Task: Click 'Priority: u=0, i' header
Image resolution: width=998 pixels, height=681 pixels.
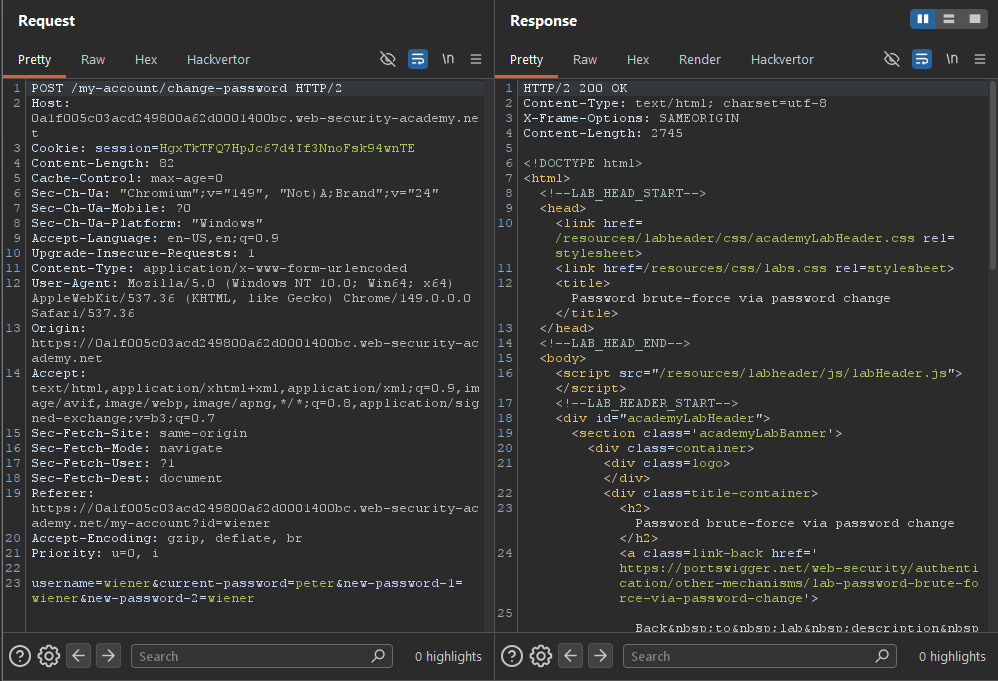Action: [95, 553]
